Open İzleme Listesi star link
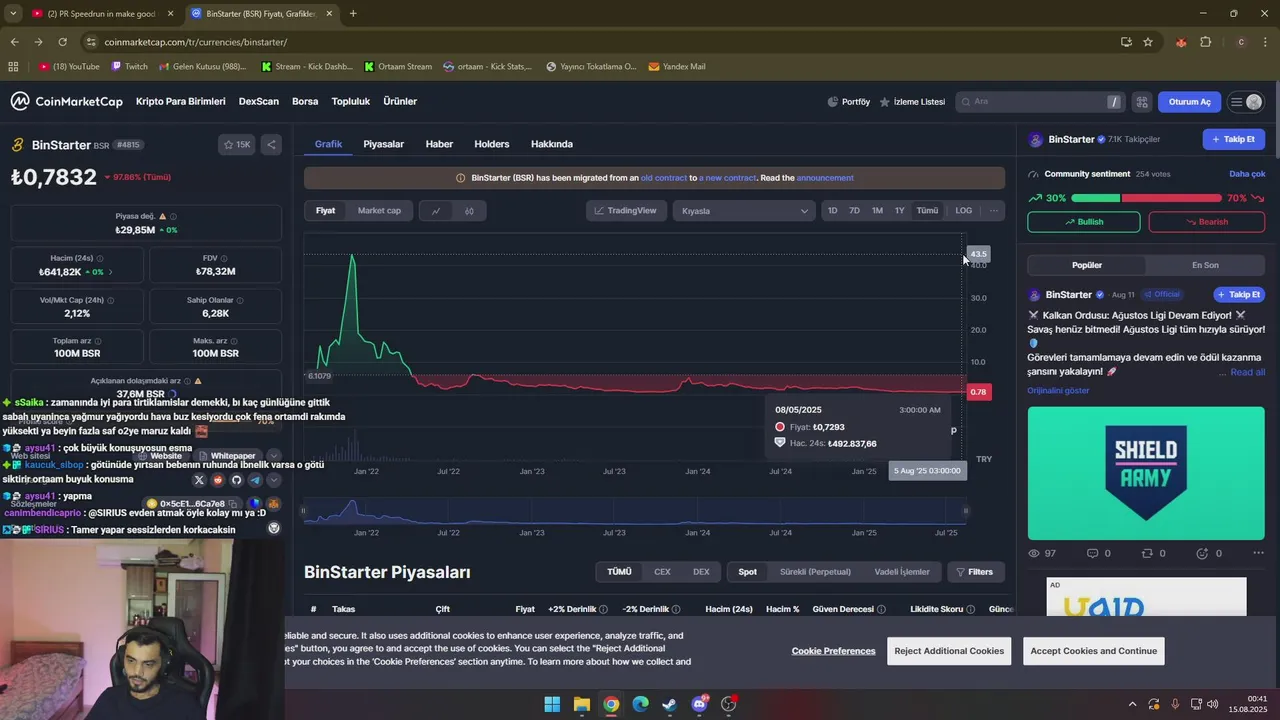1280x720 pixels. coord(912,102)
